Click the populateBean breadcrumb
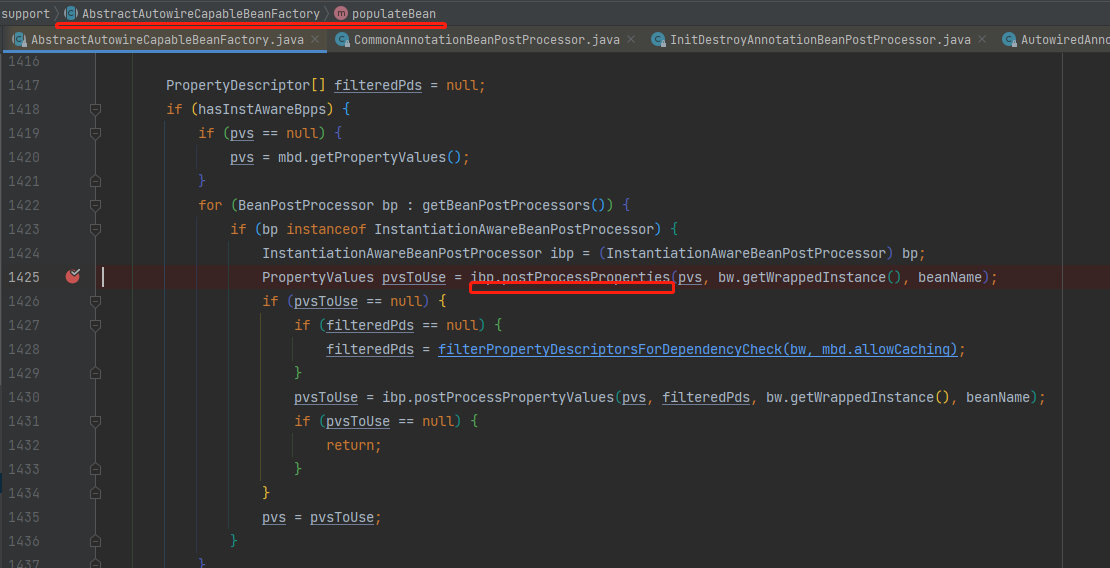1110x568 pixels. [x=393, y=13]
